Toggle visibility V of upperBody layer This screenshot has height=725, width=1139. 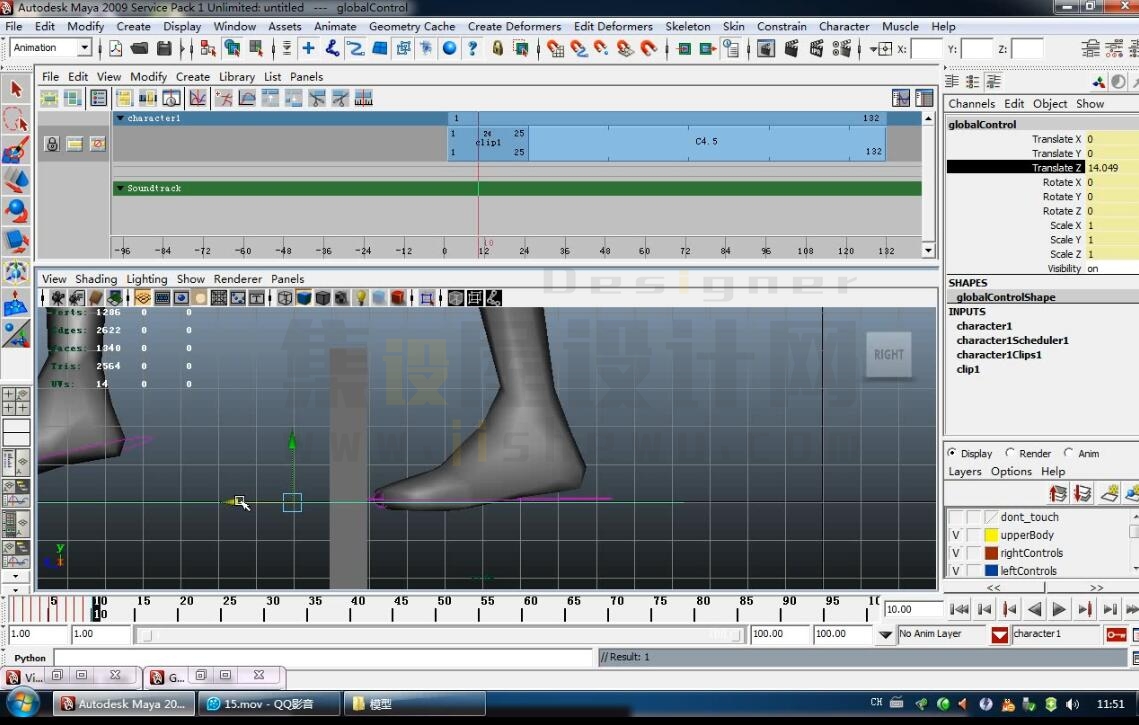point(956,535)
